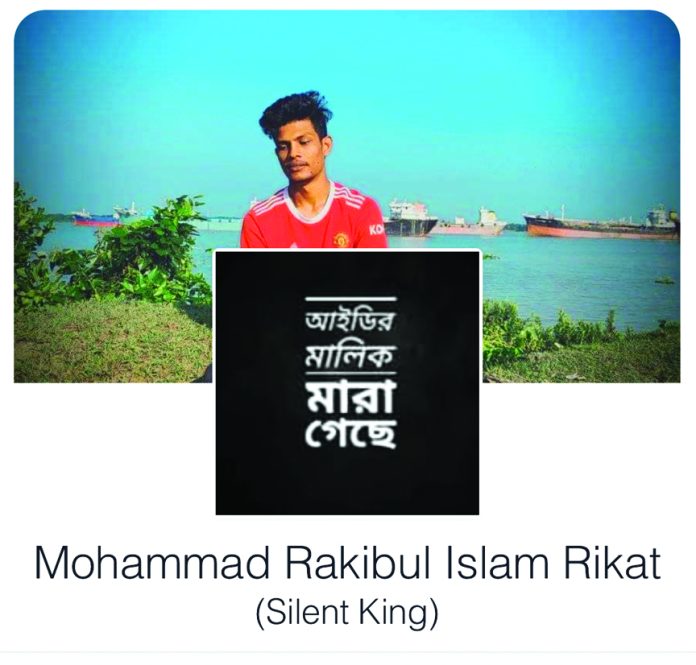The width and height of the screenshot is (696, 665).
Task: Click the Bengali word আইডির in profile picture
Action: [x=350, y=321]
